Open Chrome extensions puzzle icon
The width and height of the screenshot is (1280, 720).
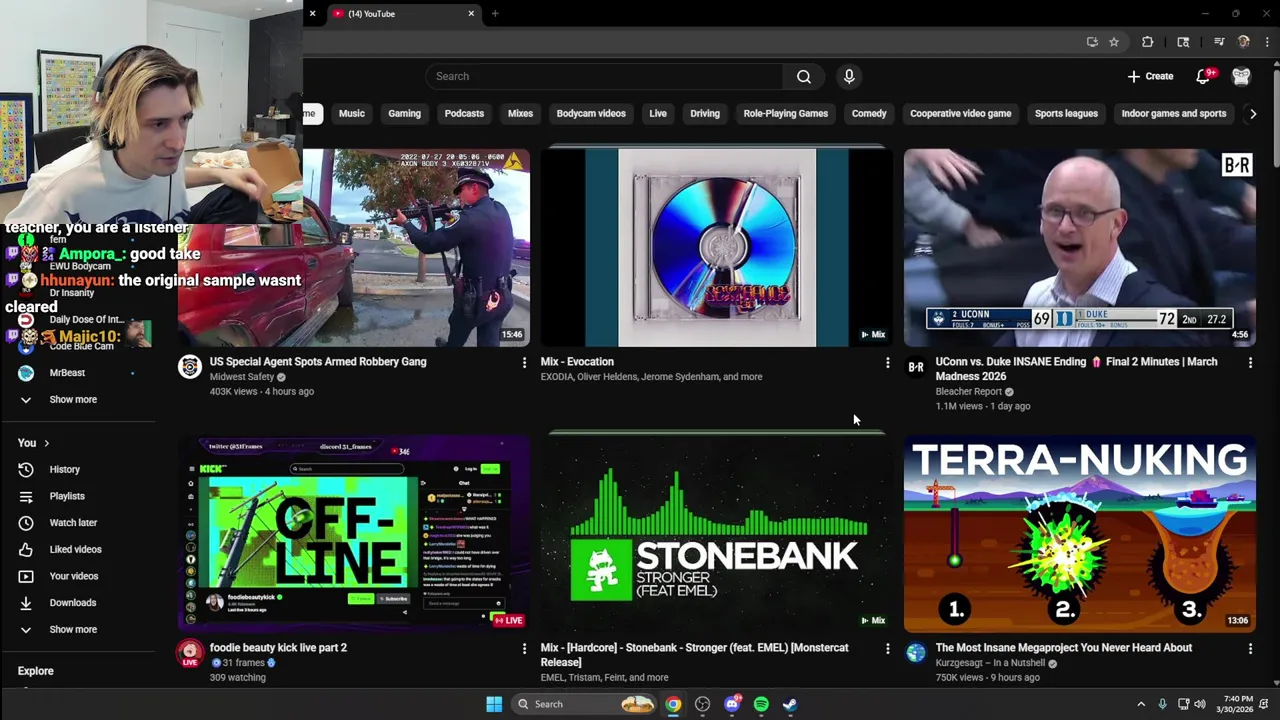point(1147,42)
